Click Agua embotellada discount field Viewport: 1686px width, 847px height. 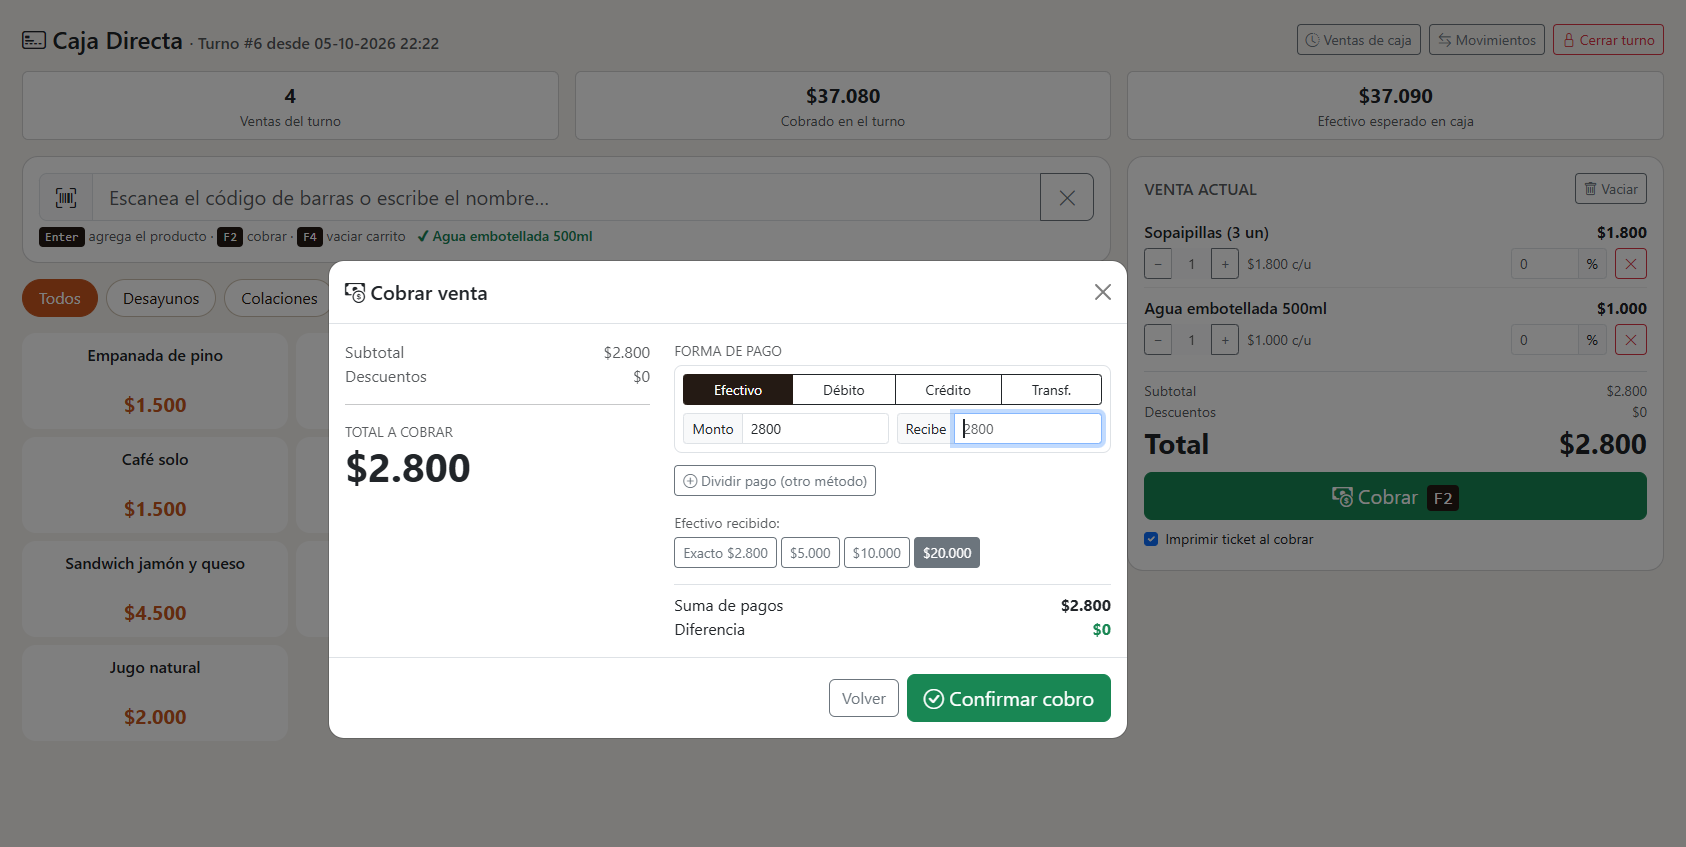(1545, 340)
